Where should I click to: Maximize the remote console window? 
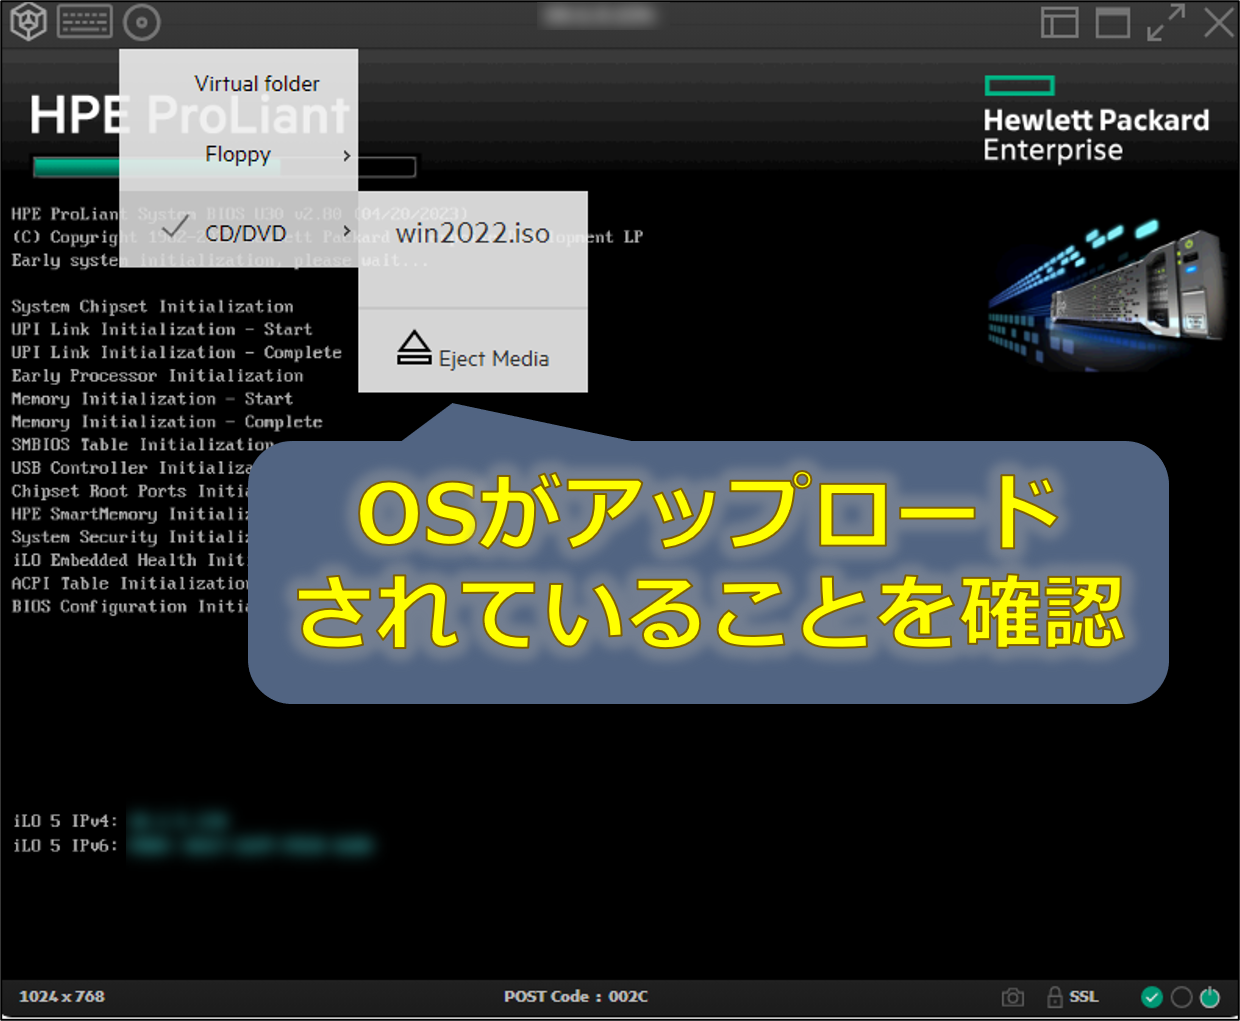[x=1112, y=22]
